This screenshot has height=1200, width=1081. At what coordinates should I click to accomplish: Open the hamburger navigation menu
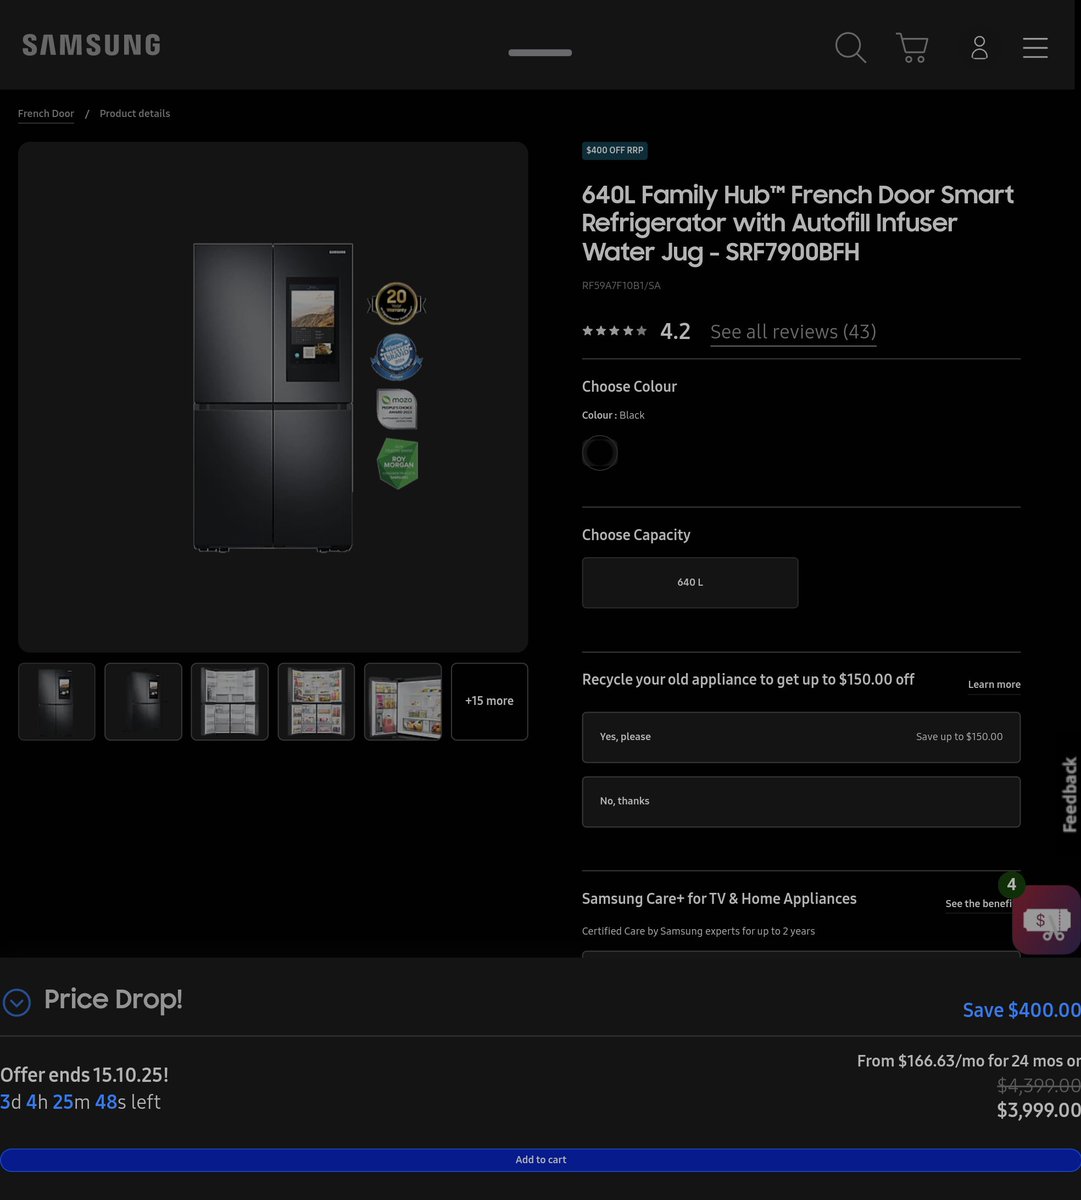(1035, 47)
